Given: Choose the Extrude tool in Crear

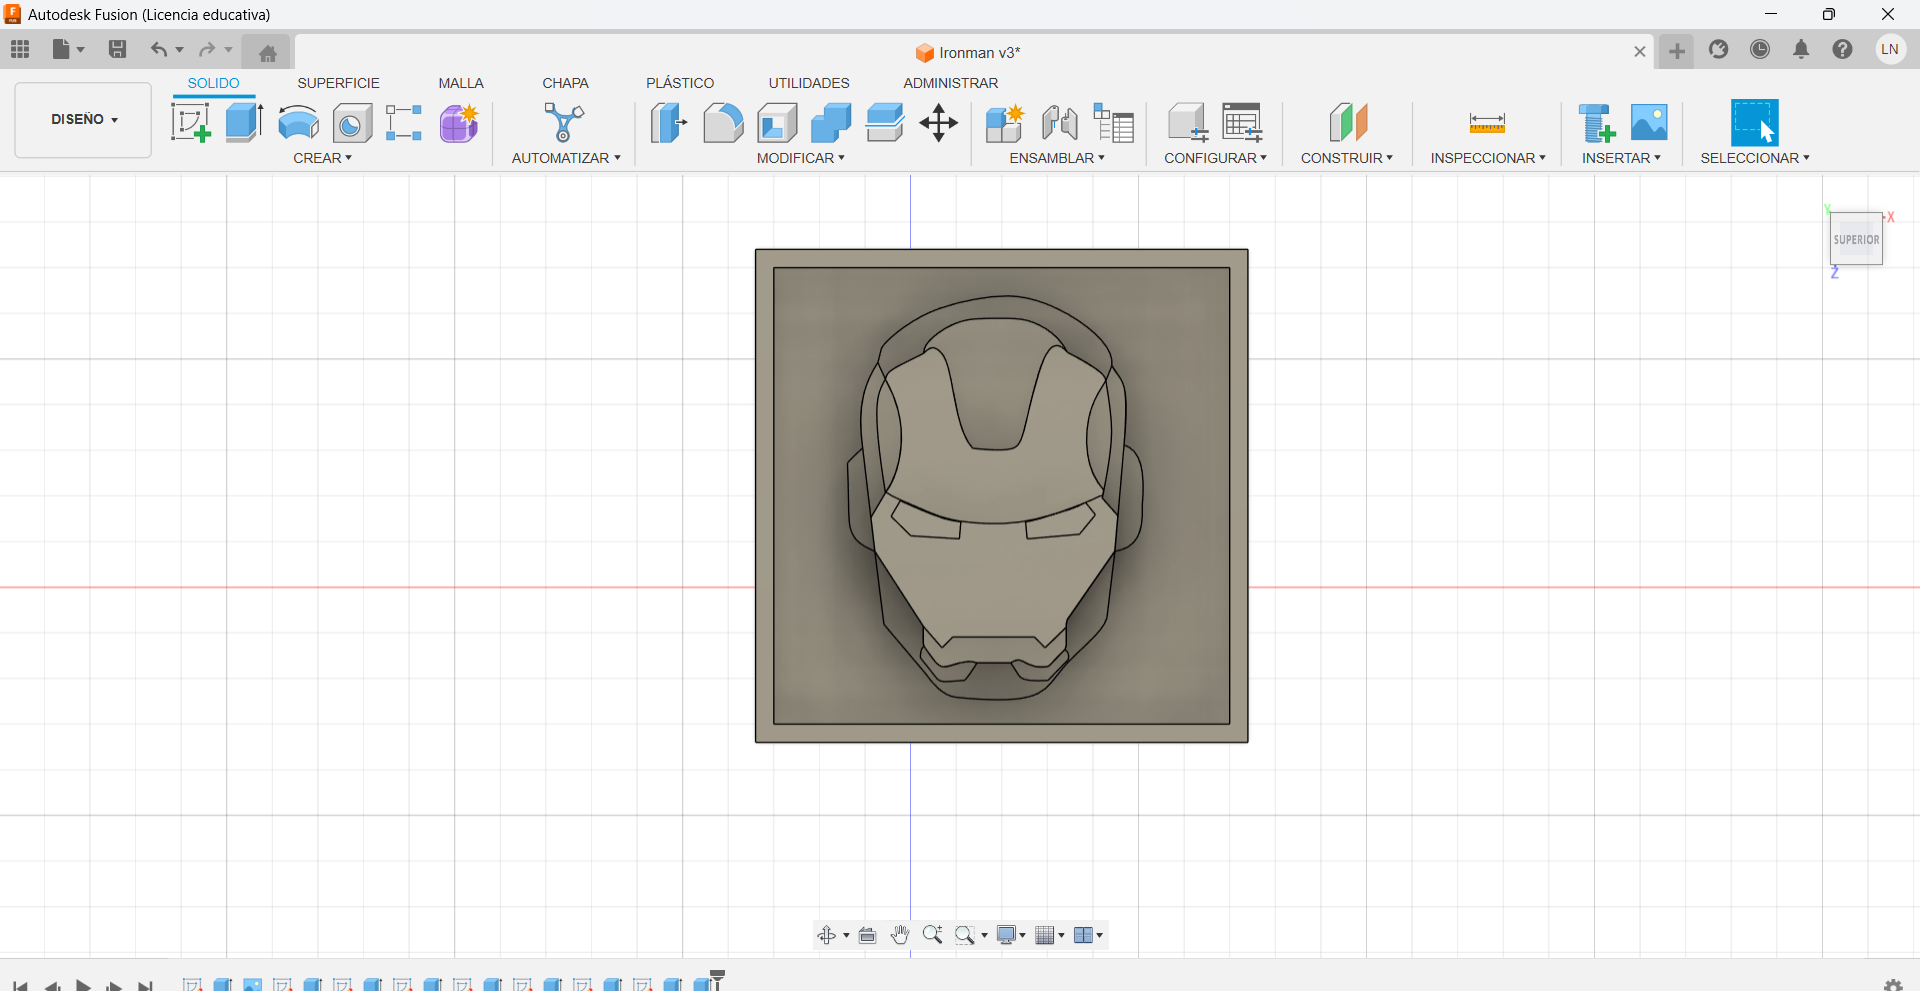Looking at the screenshot, I should (x=244, y=123).
